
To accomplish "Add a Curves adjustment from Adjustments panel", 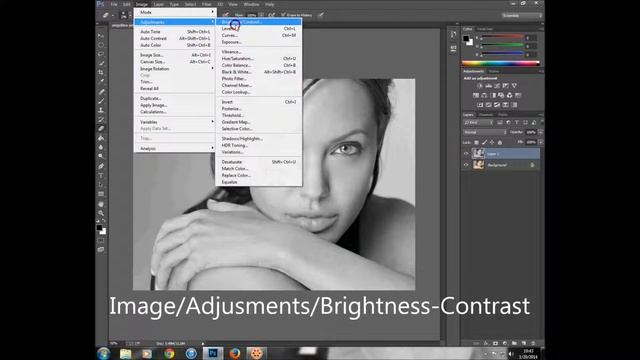I will coord(497,86).
